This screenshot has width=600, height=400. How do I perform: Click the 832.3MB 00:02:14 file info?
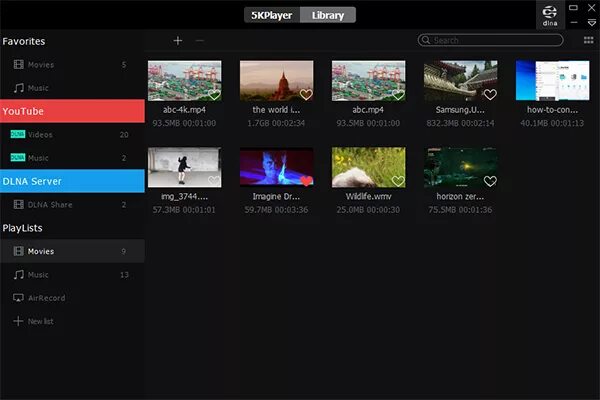(460, 123)
